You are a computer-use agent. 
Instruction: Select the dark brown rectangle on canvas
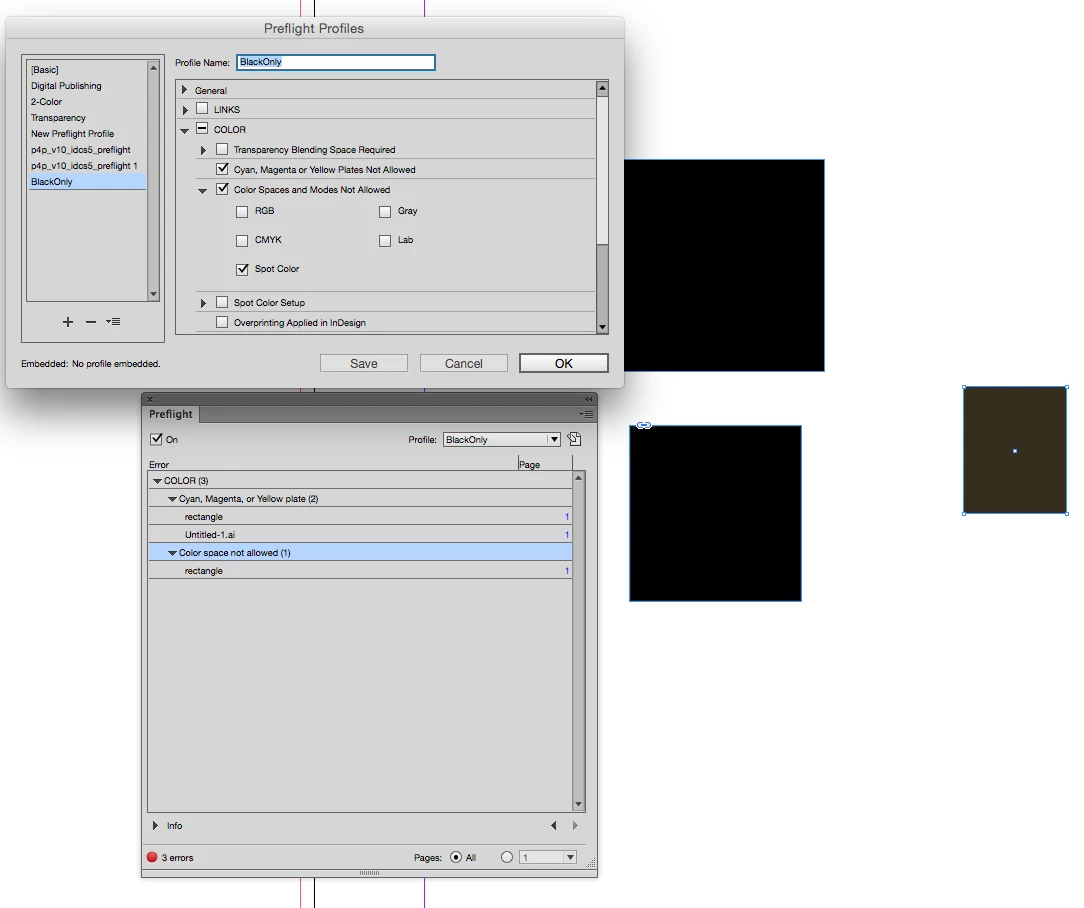tap(1014, 450)
